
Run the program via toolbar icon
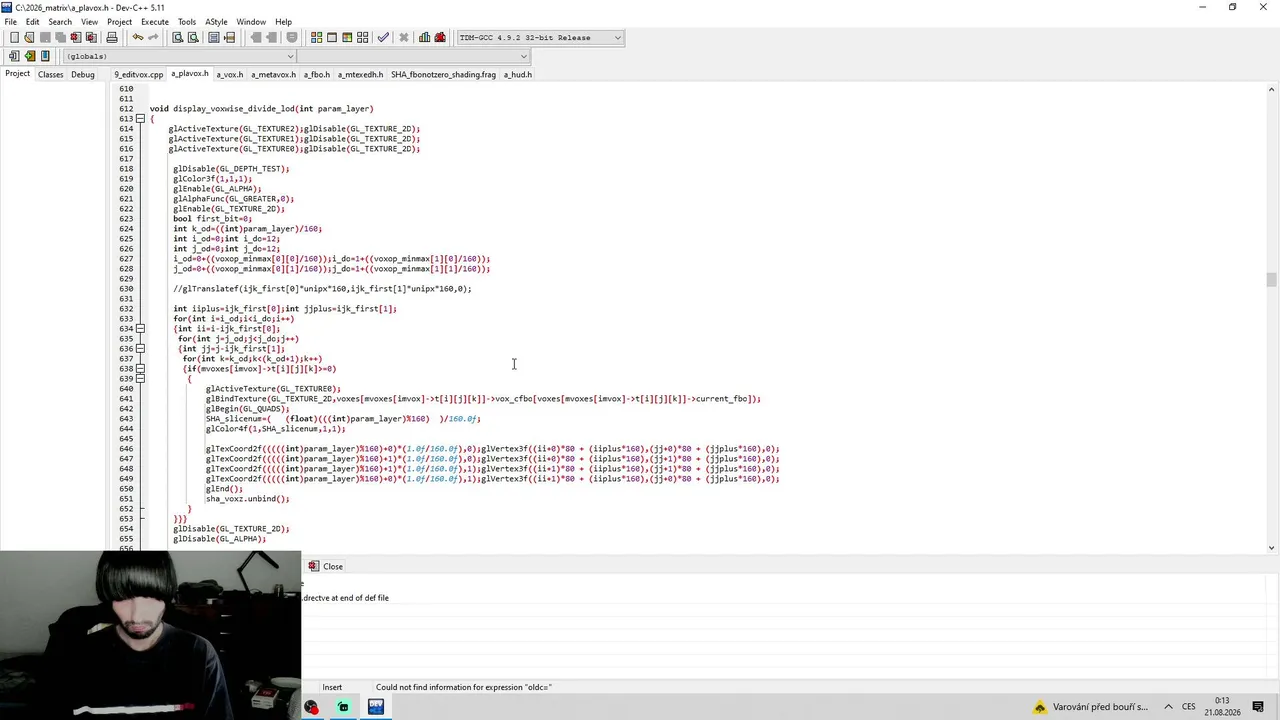[332, 38]
